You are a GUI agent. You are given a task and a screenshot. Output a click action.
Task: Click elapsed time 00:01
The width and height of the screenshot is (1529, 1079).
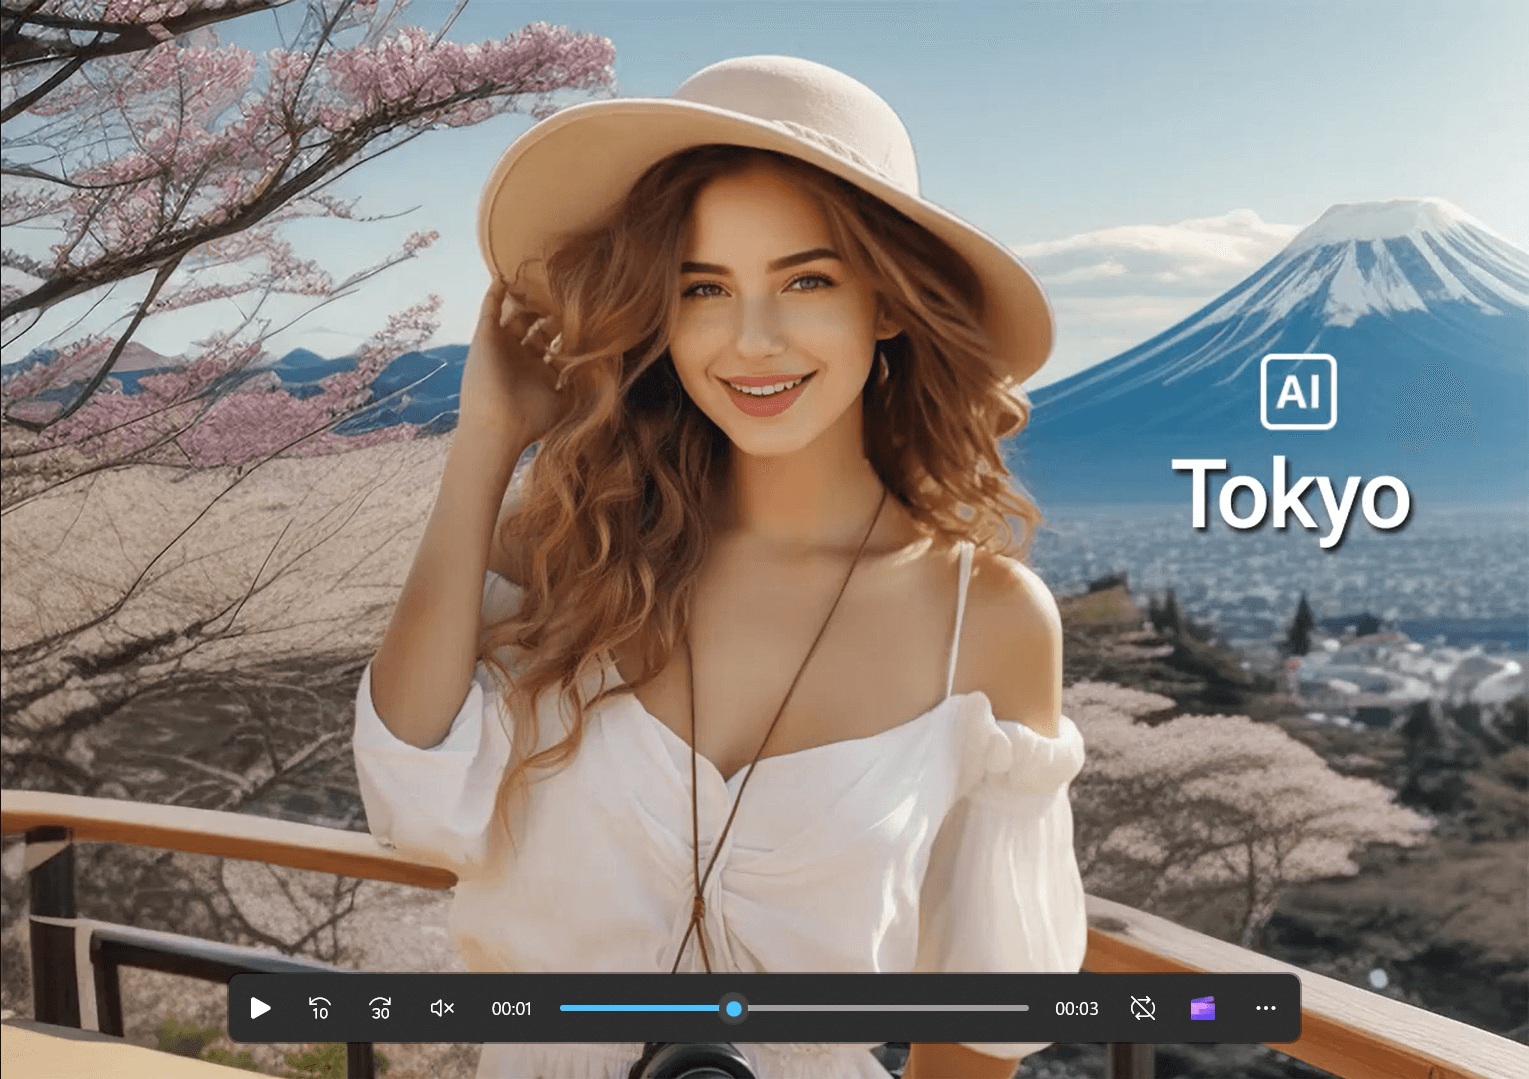[x=511, y=1008]
